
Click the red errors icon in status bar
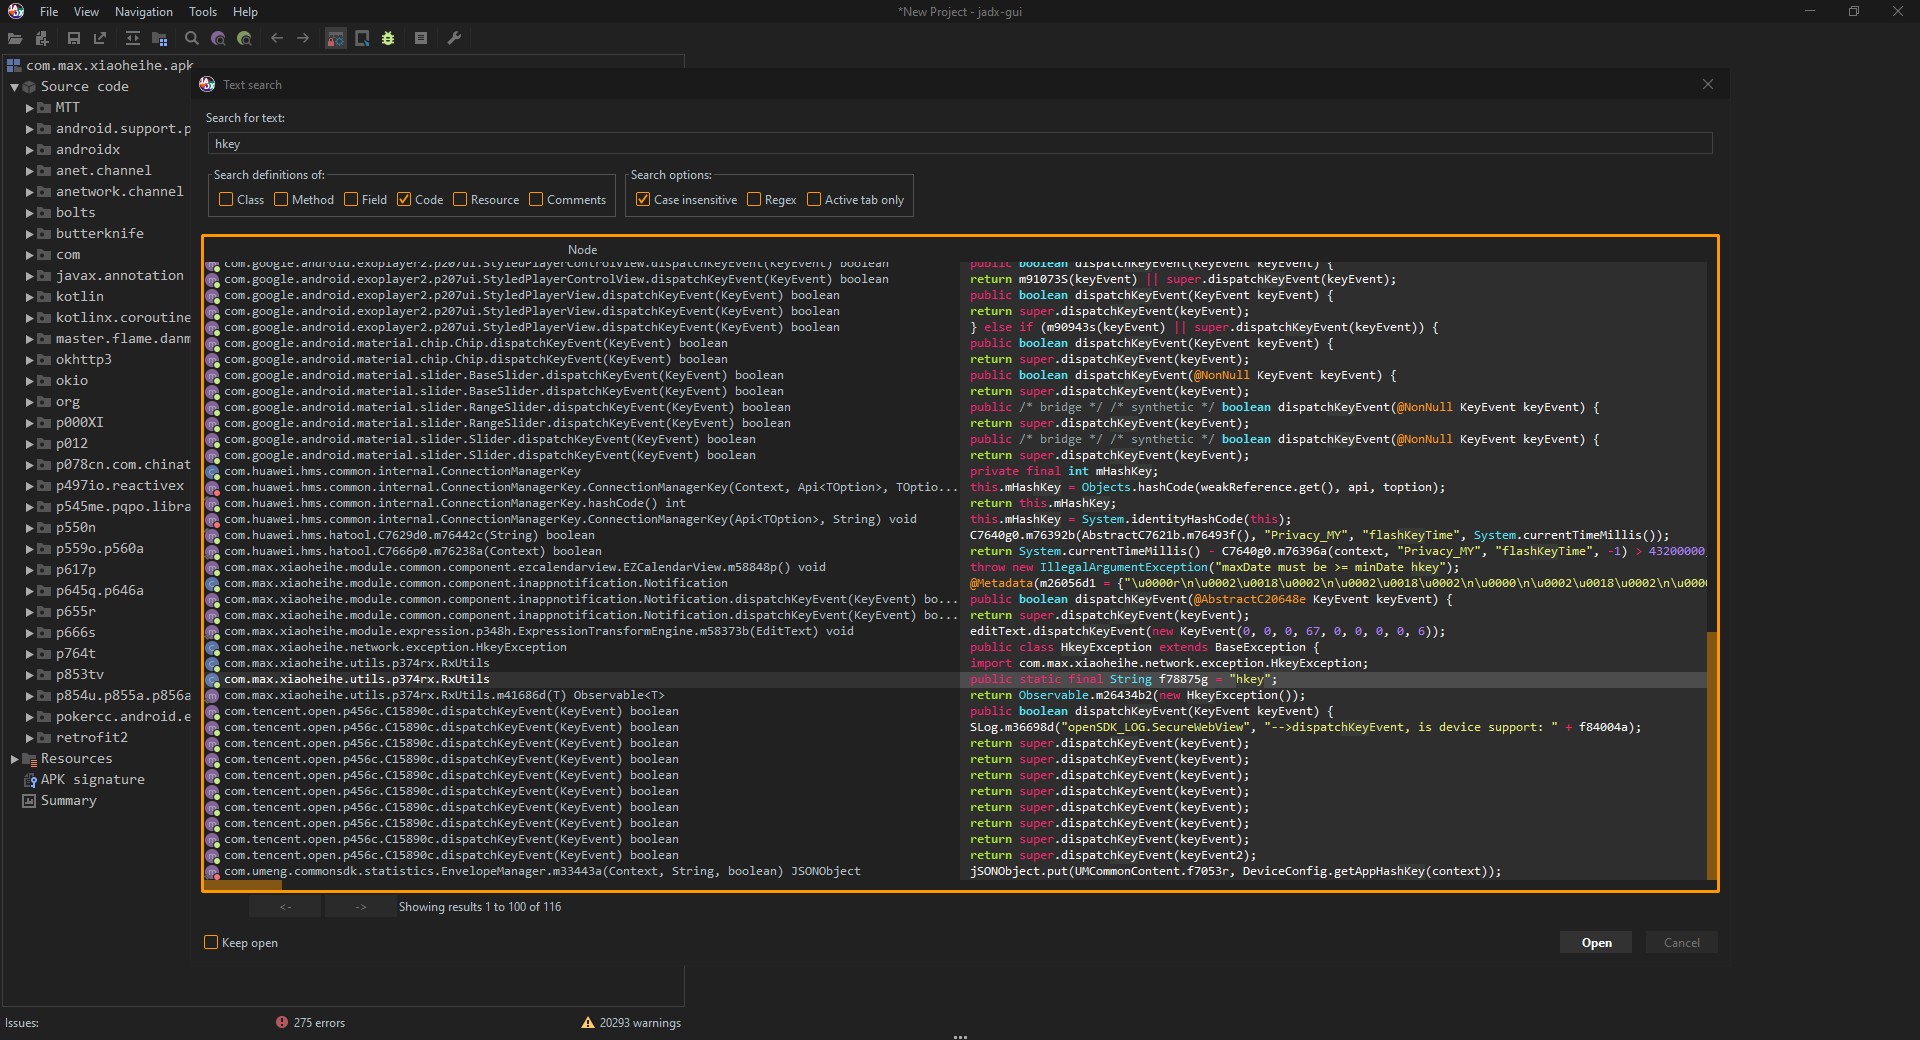click(282, 1022)
